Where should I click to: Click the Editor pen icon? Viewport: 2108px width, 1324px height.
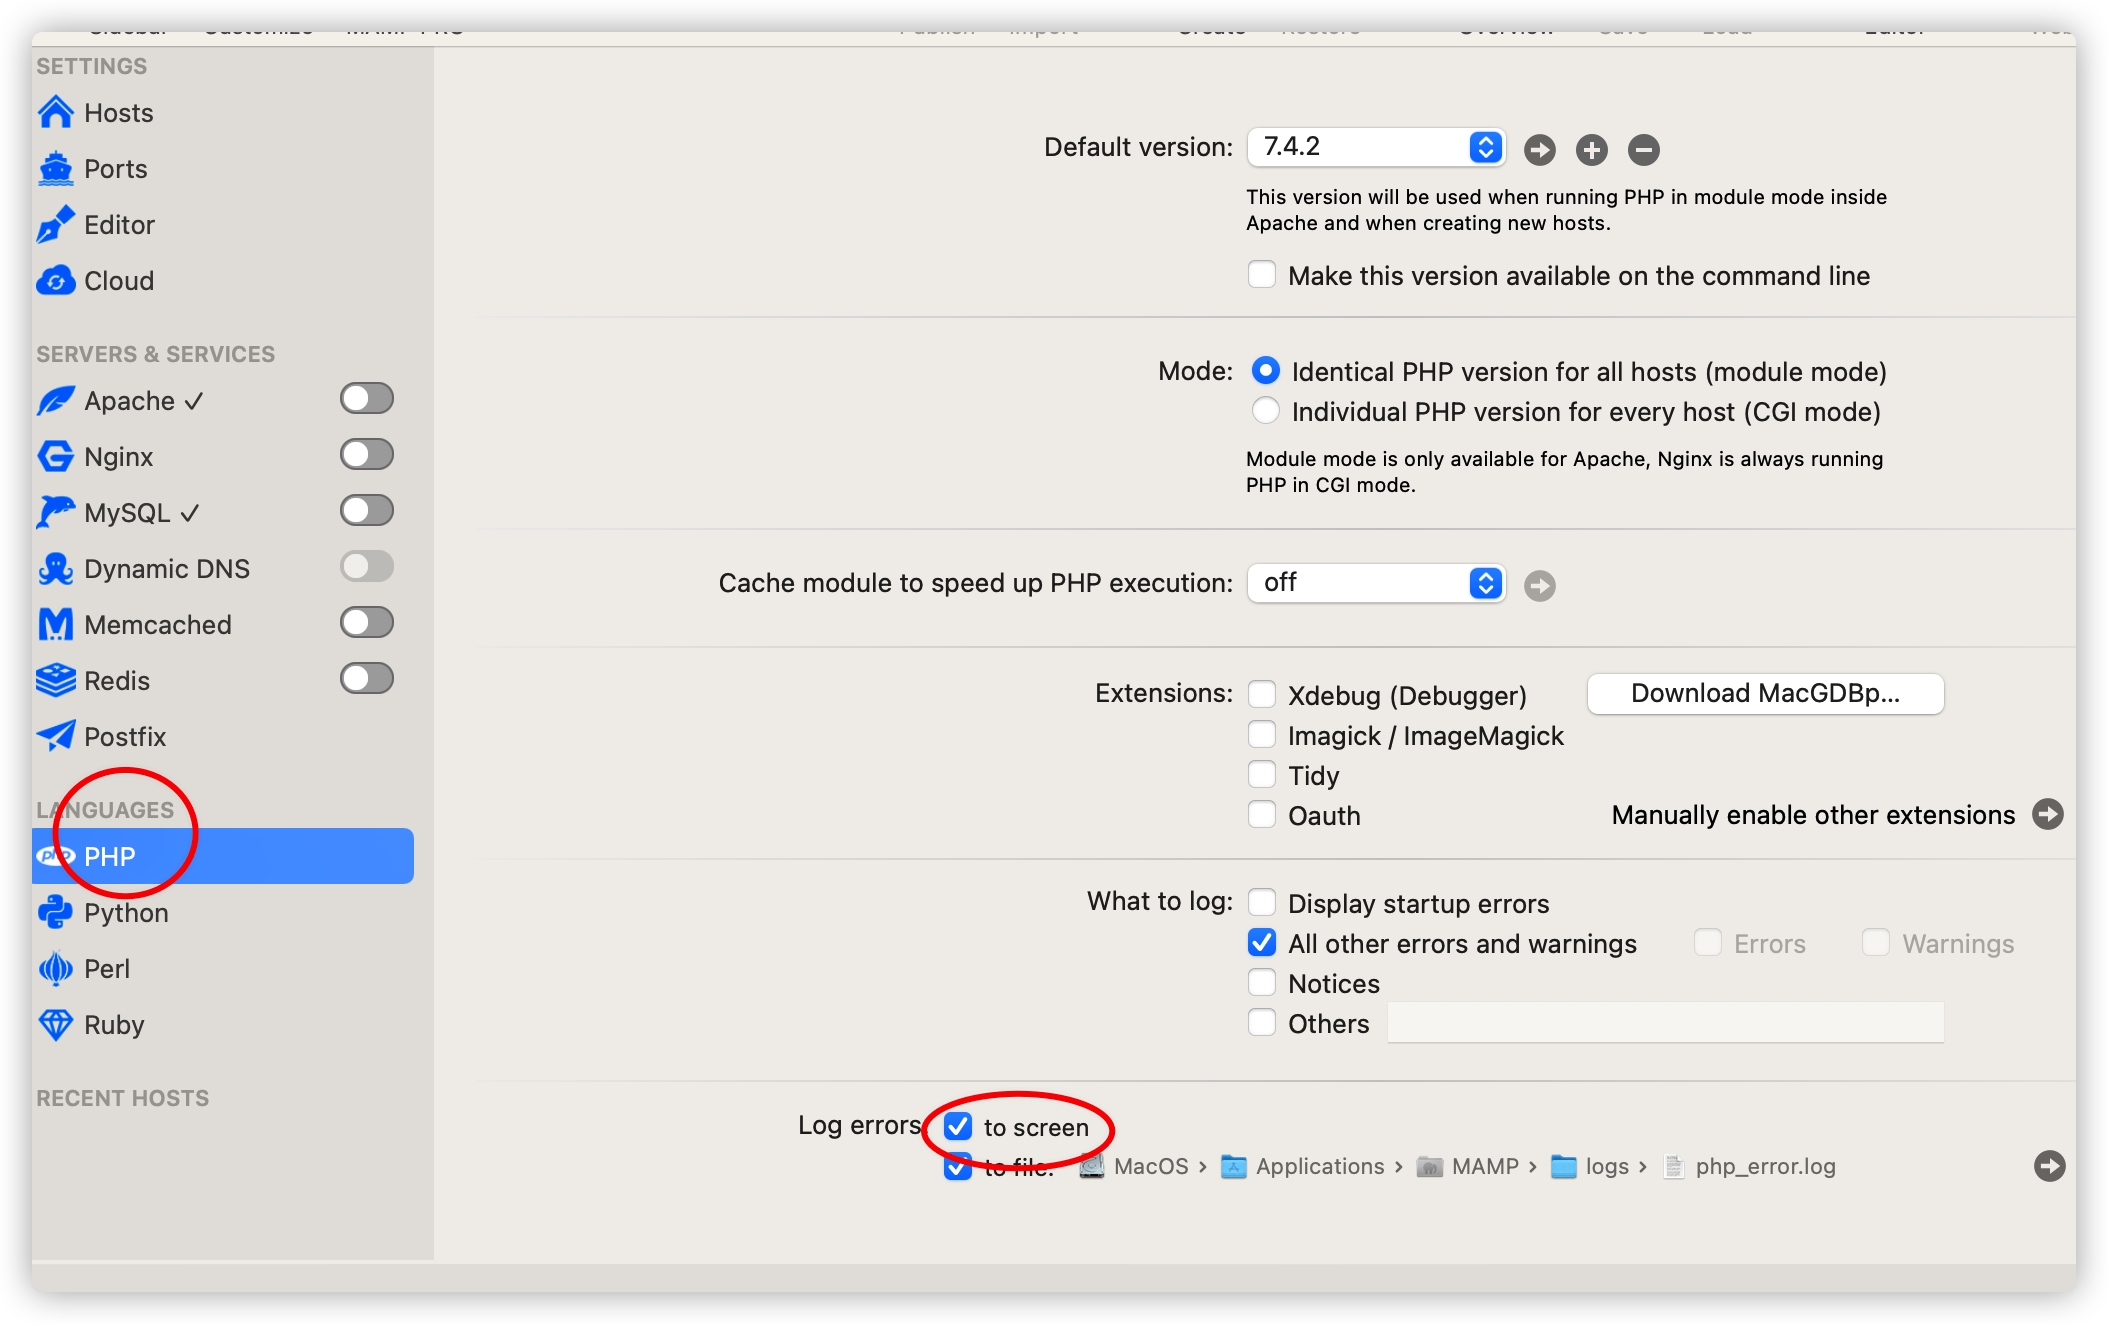(x=56, y=224)
